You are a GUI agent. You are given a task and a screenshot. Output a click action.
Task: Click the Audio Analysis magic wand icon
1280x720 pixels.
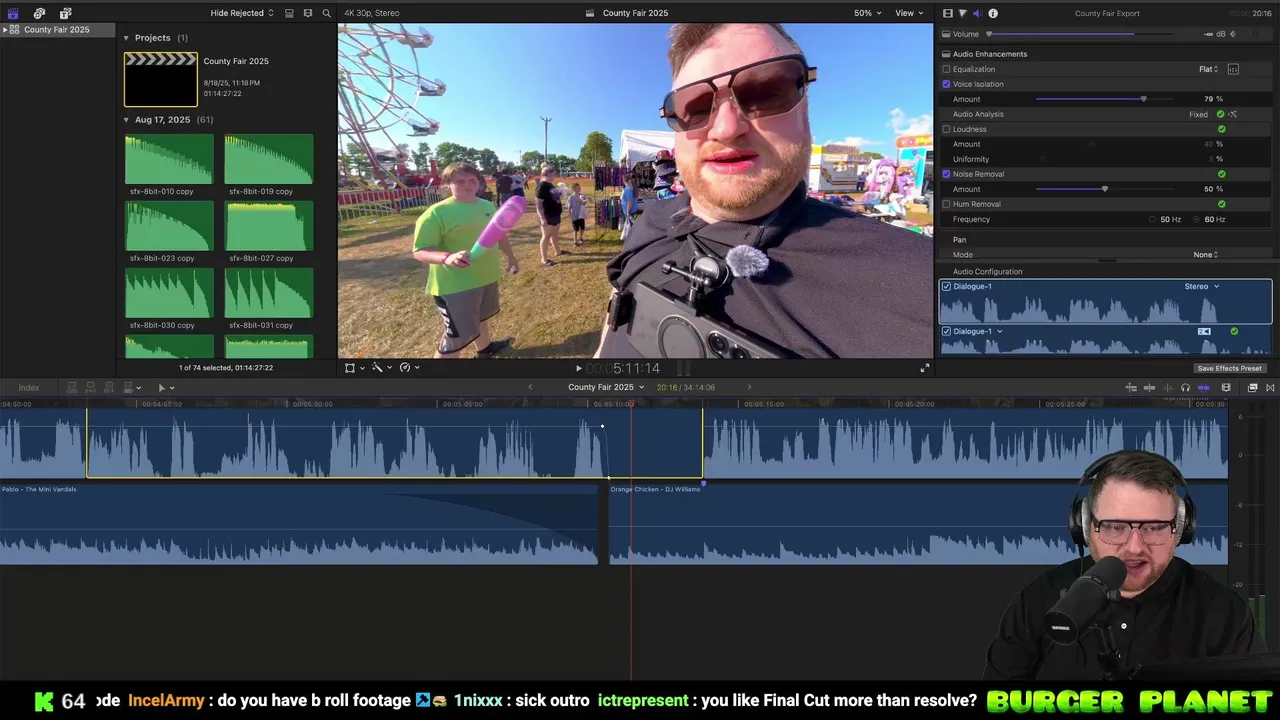click(1233, 114)
